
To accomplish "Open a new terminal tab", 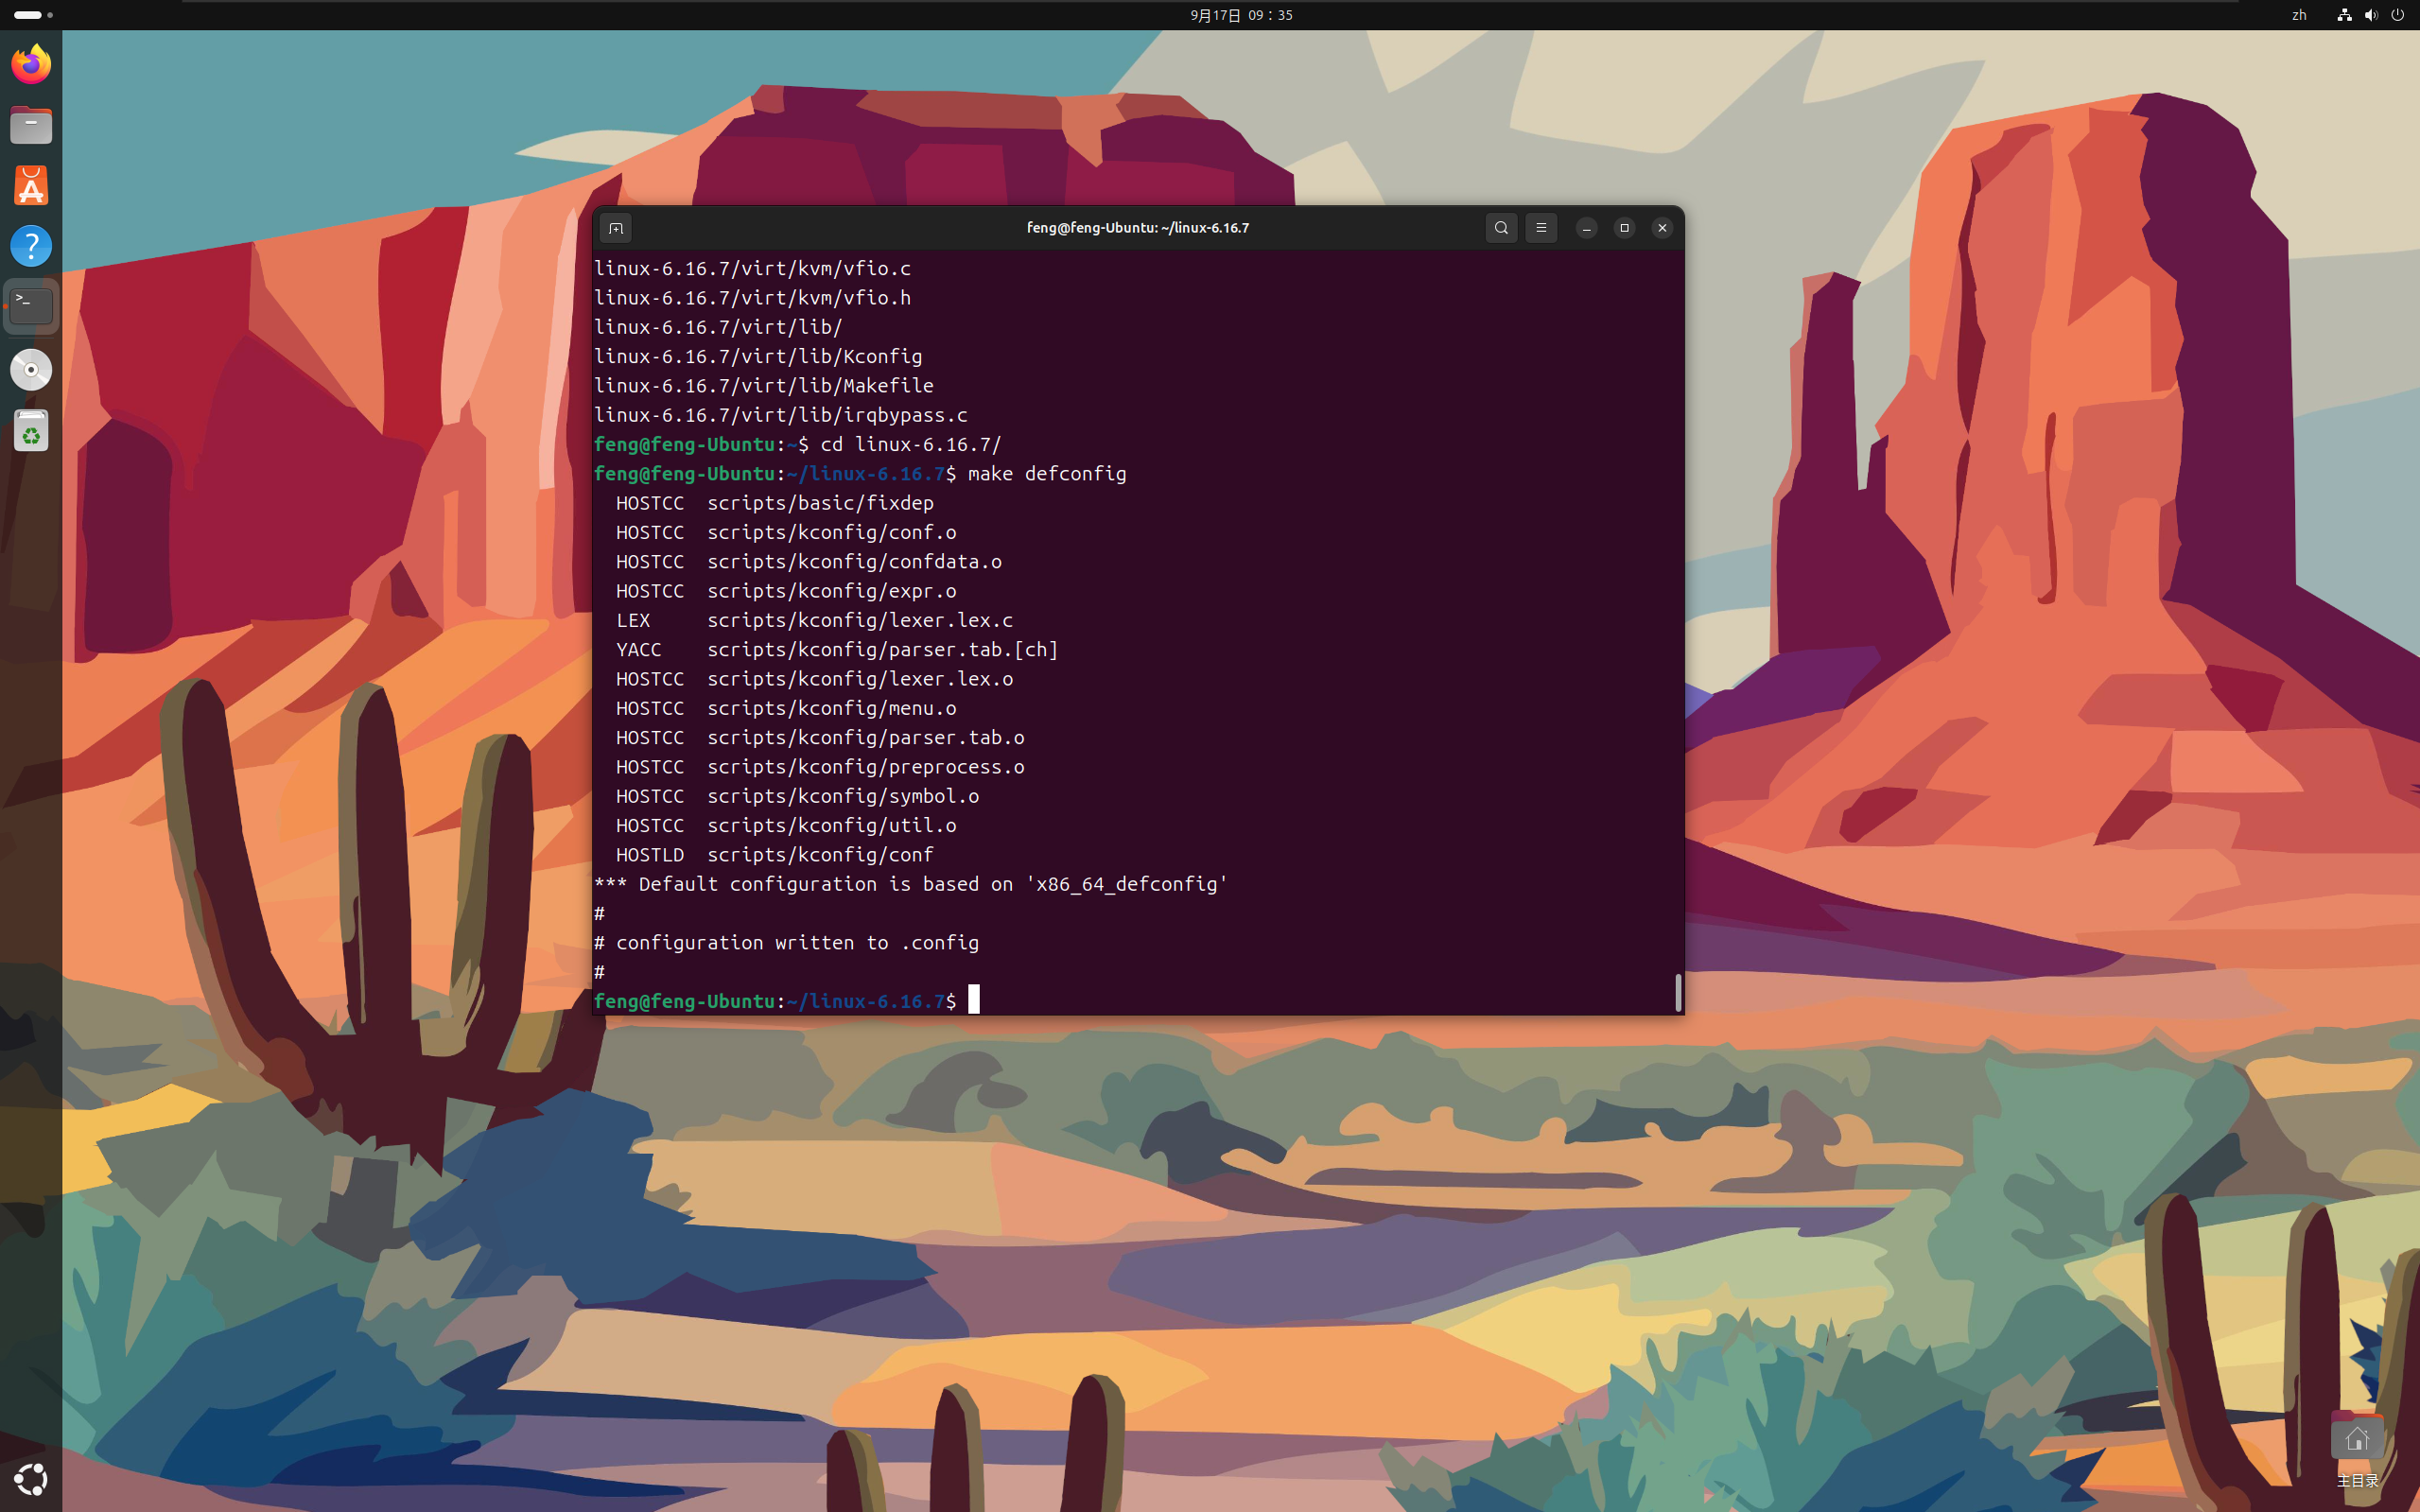I will coord(616,228).
